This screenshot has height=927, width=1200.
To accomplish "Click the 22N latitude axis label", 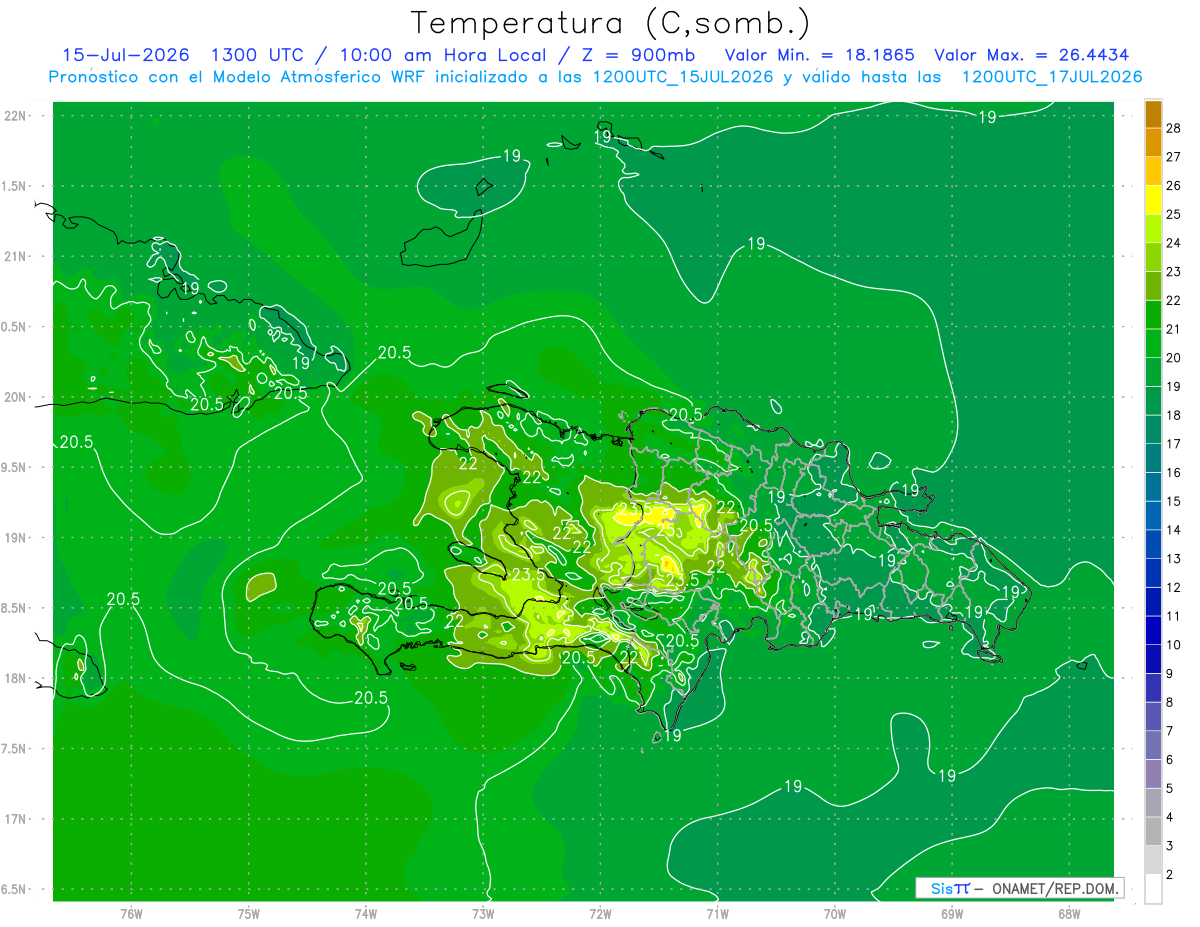I will [x=16, y=116].
